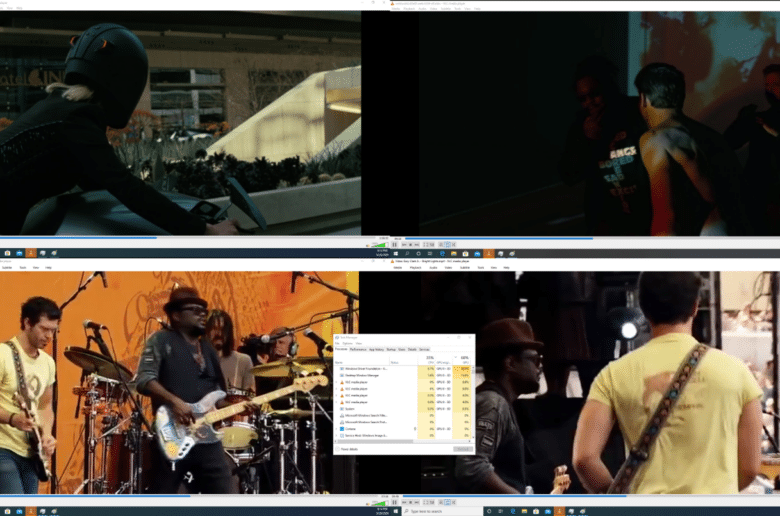The width and height of the screenshot is (780, 516).
Task: Select the System process row
Action: (x=402, y=409)
